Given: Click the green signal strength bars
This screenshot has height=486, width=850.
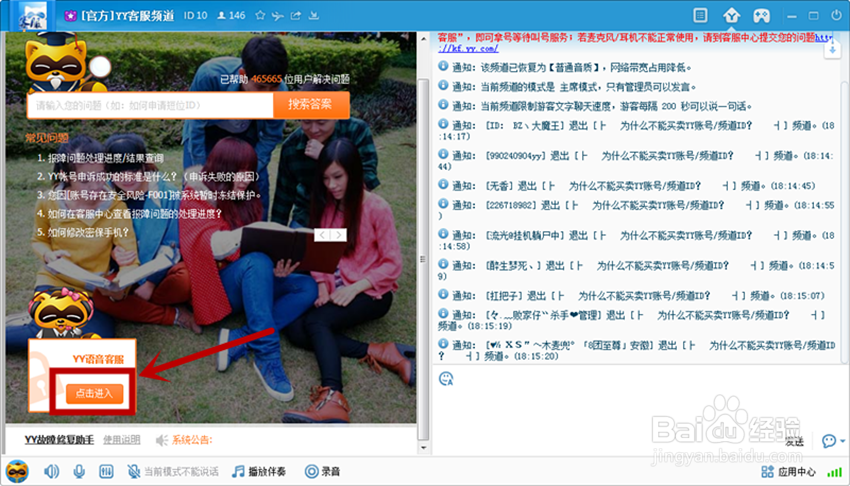Looking at the screenshot, I should [x=835, y=472].
